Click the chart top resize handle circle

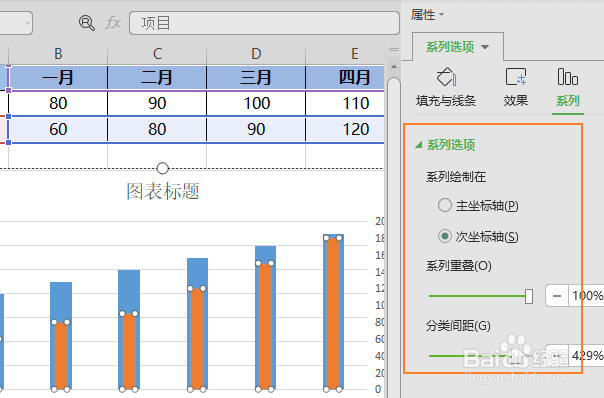point(163,168)
